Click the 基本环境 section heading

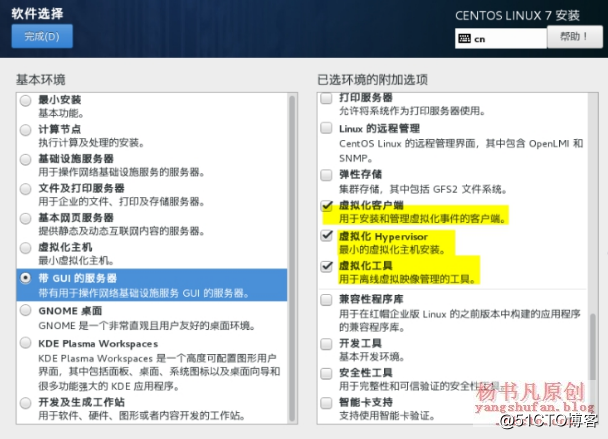41,80
